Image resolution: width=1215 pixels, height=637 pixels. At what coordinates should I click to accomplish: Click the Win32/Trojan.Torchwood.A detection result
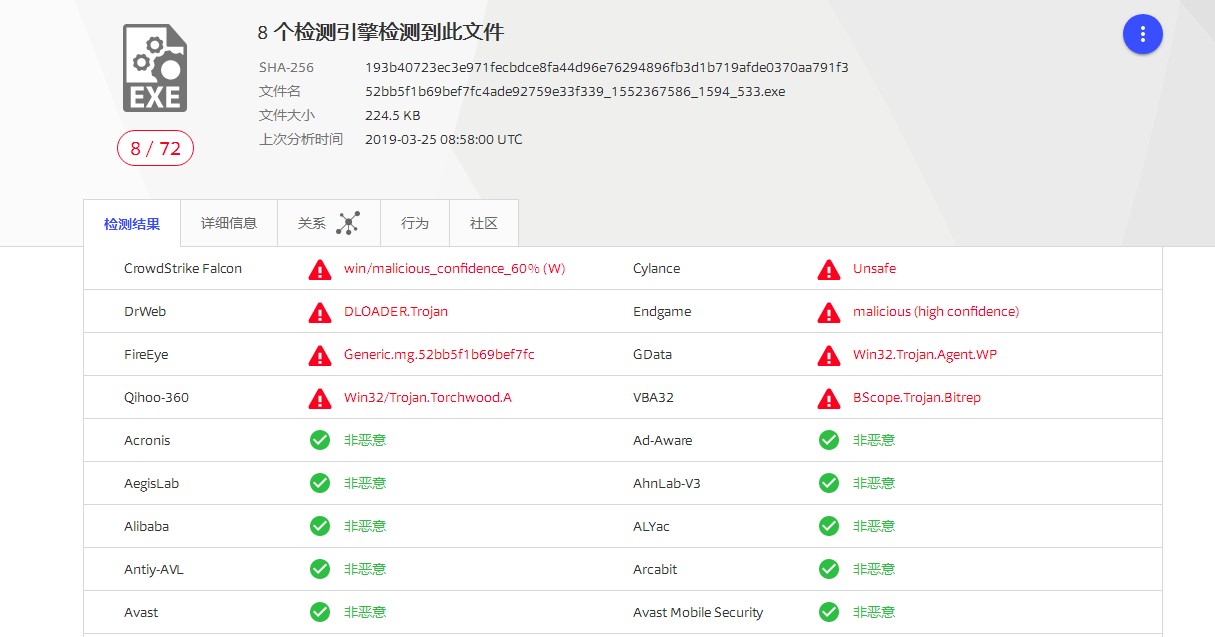click(427, 398)
